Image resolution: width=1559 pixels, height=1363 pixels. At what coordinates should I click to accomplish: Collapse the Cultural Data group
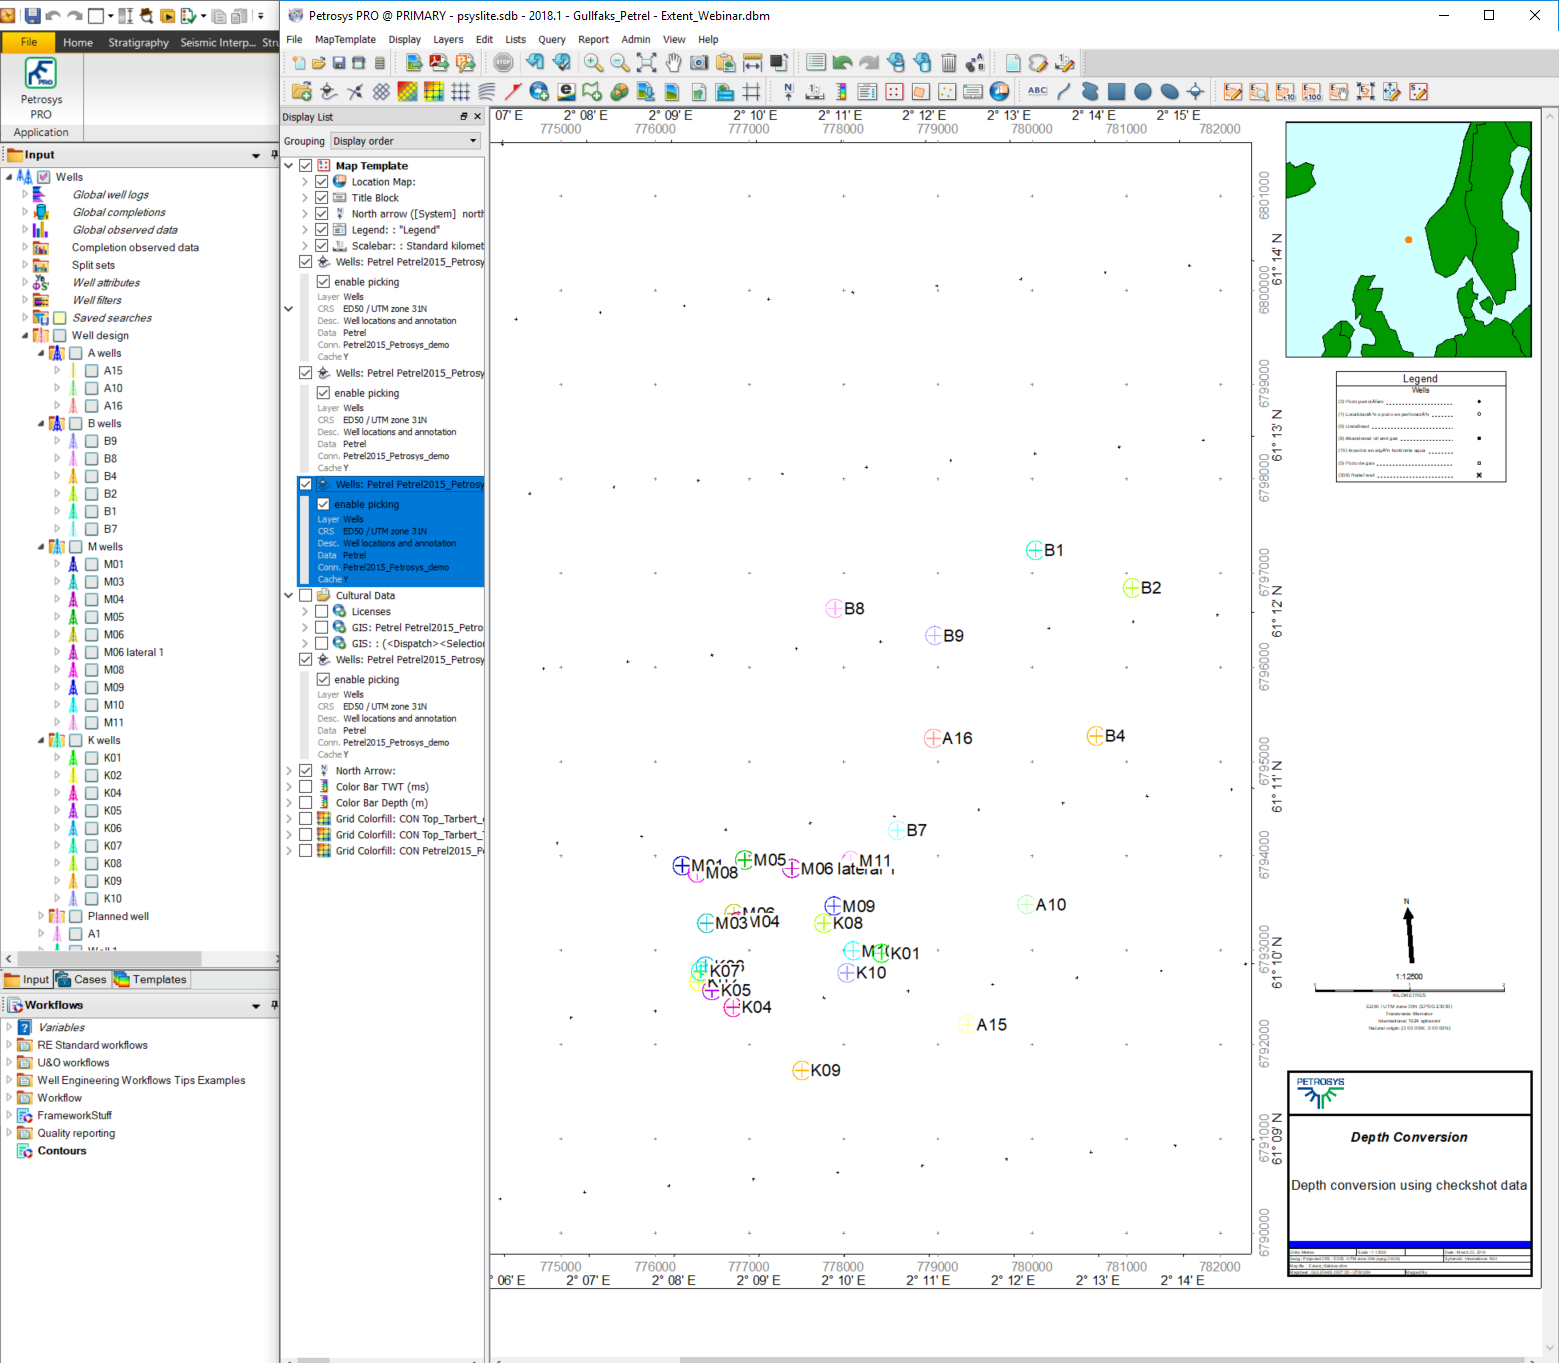[289, 596]
